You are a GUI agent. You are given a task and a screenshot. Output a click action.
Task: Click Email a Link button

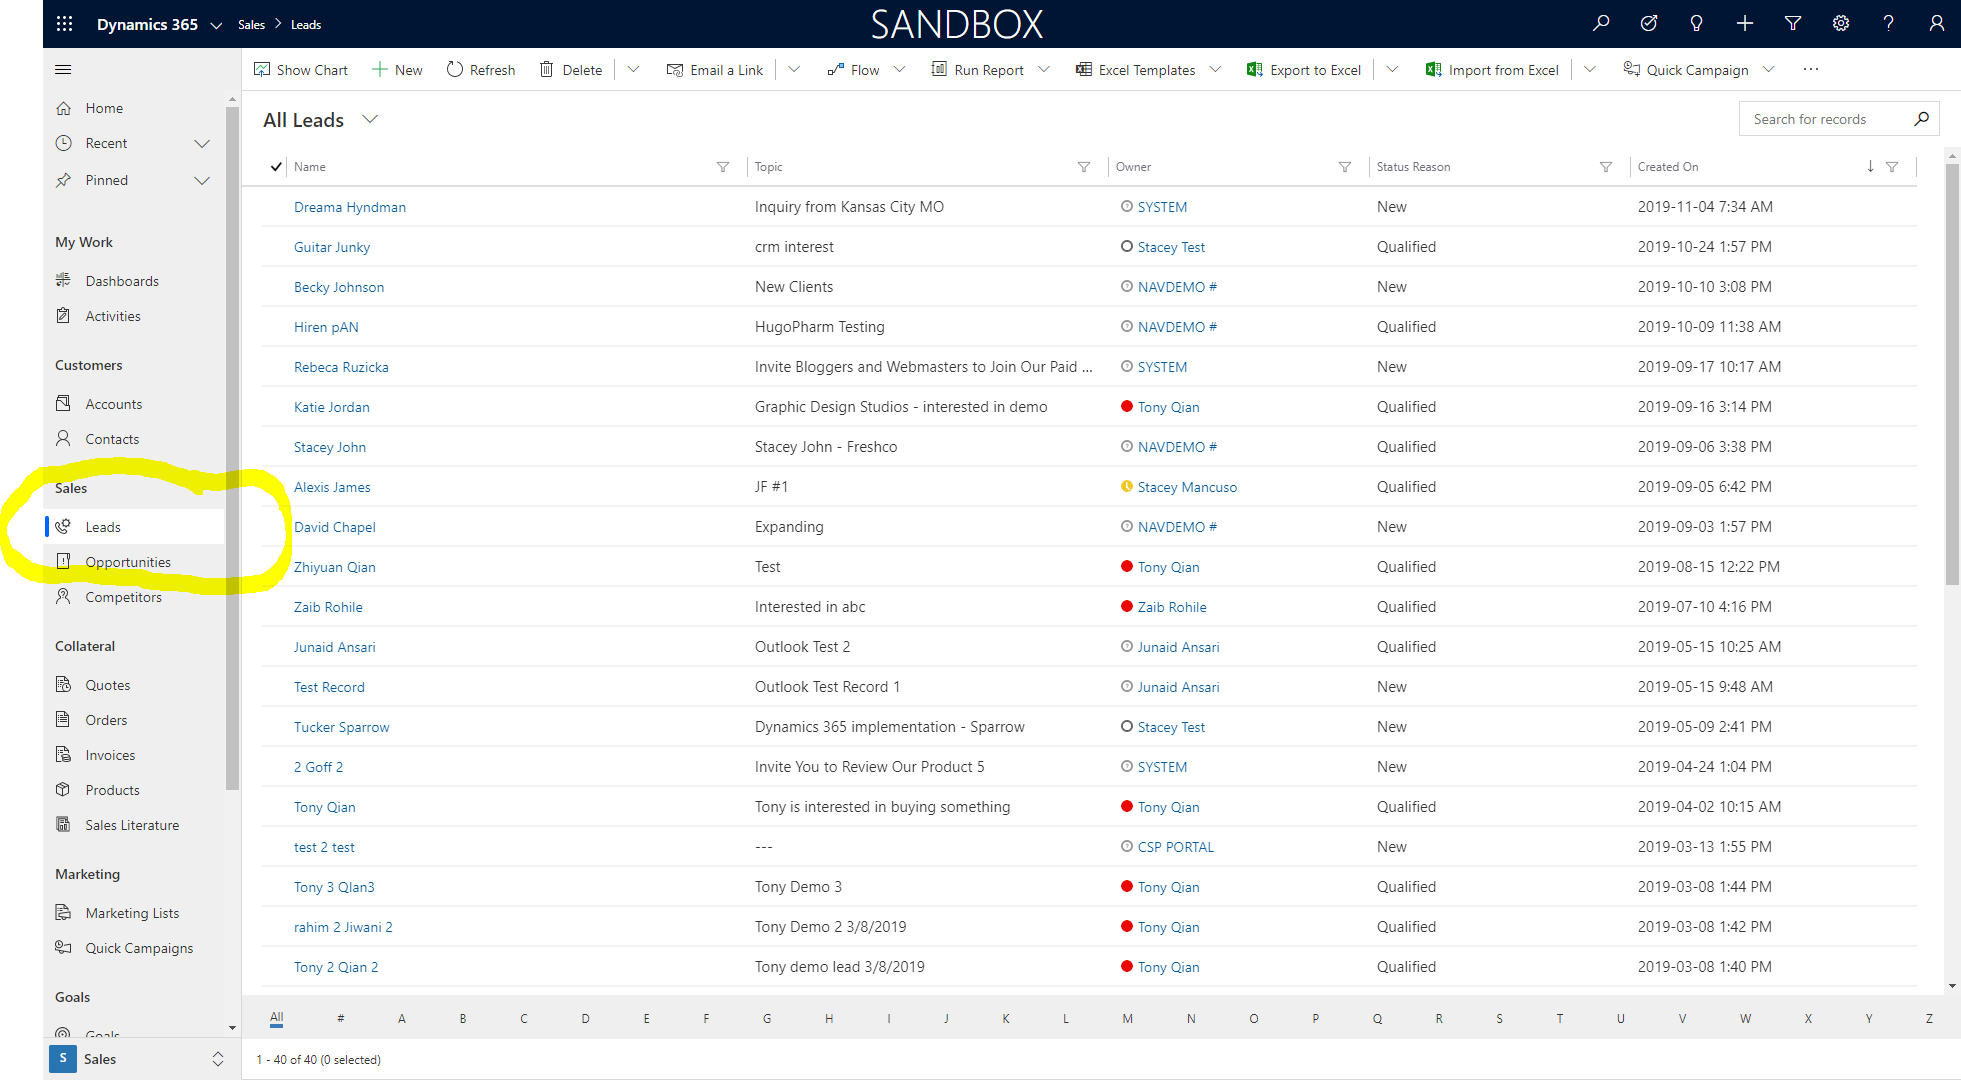click(715, 69)
